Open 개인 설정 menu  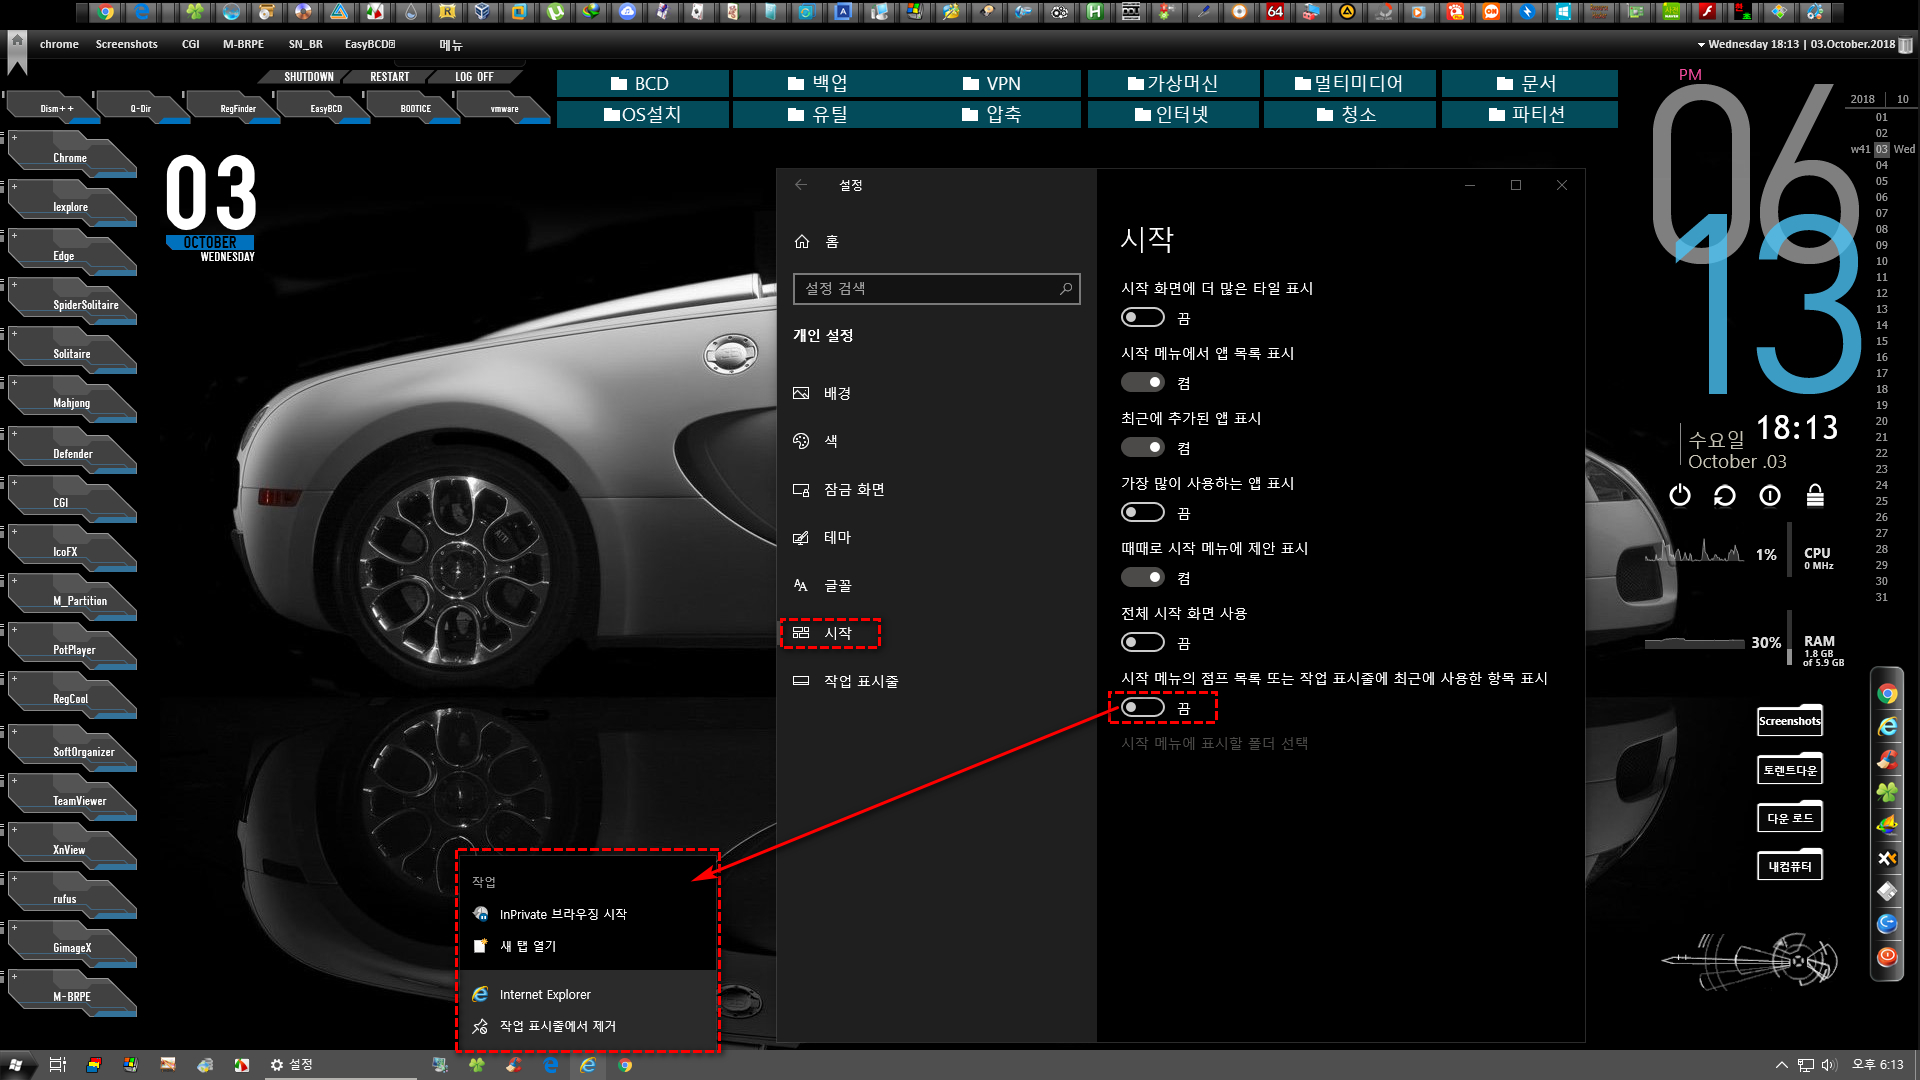(823, 335)
